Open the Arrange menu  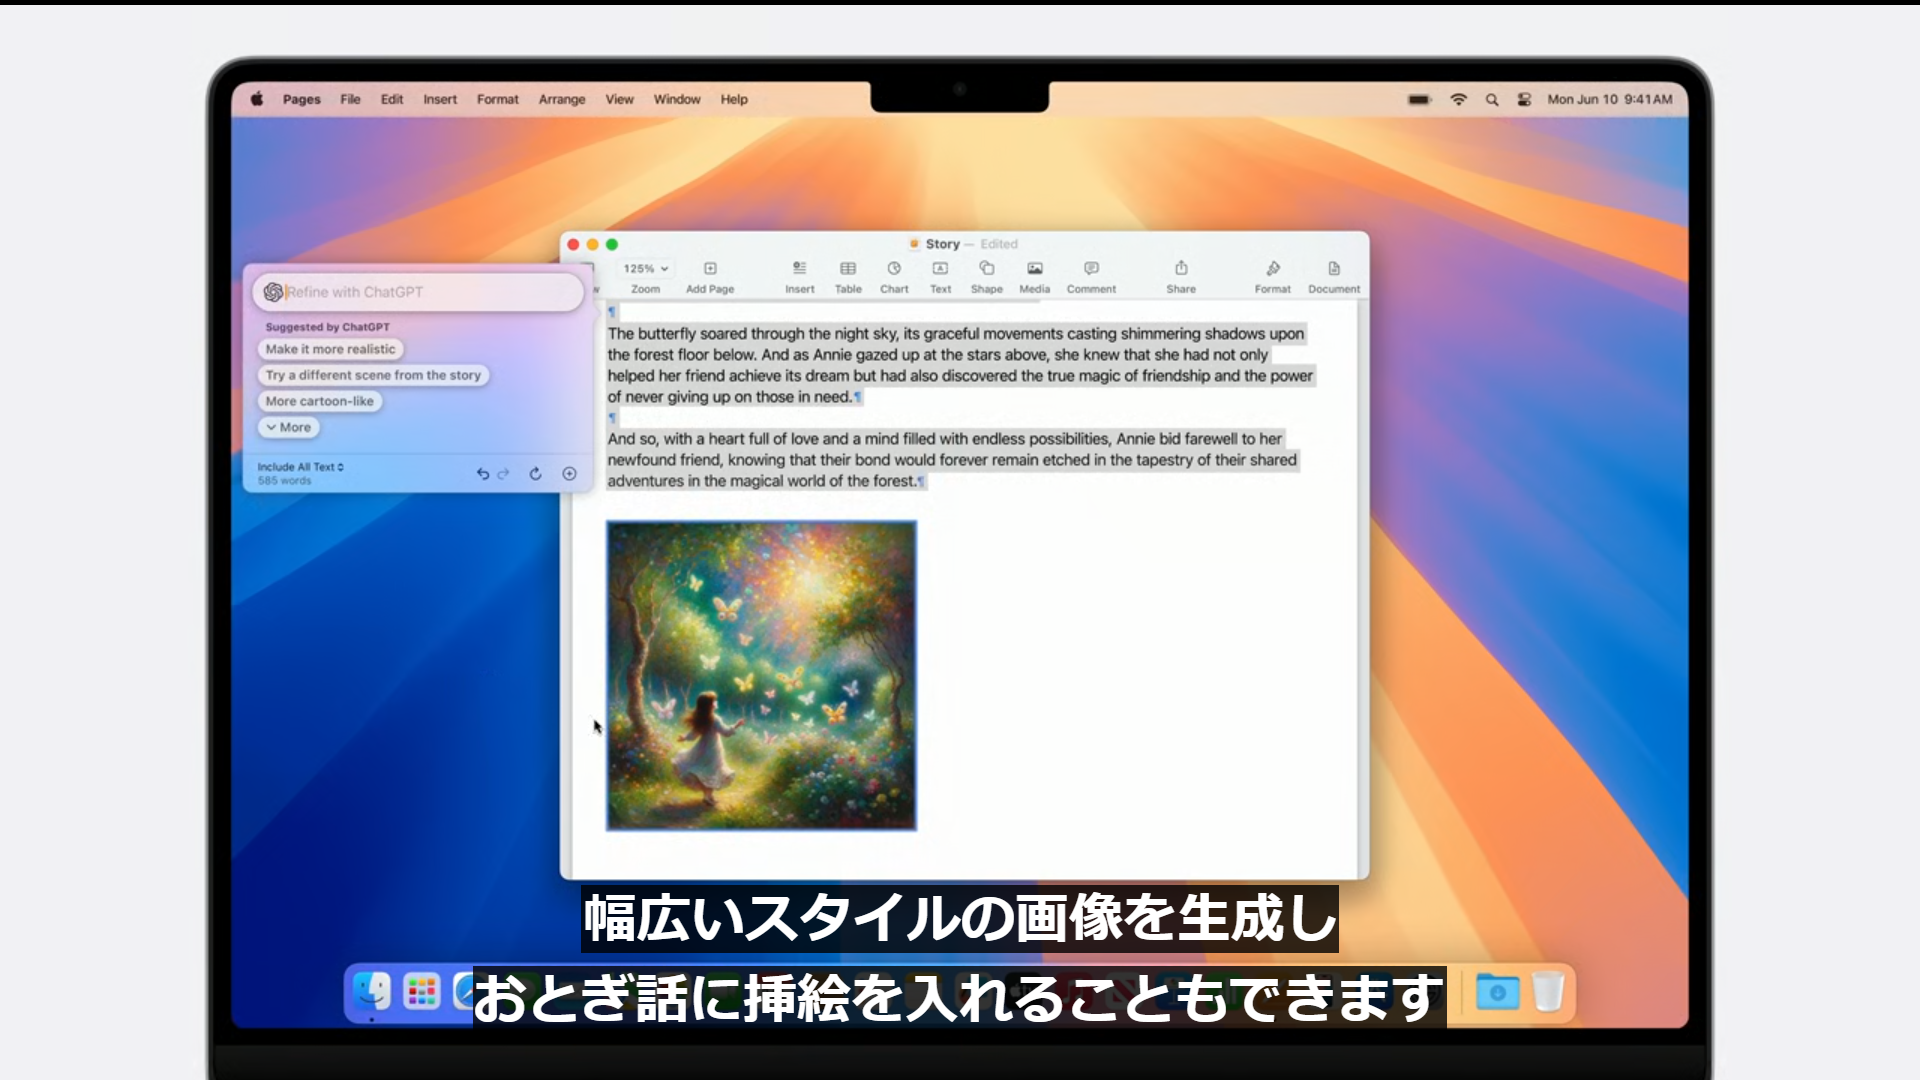(x=561, y=99)
